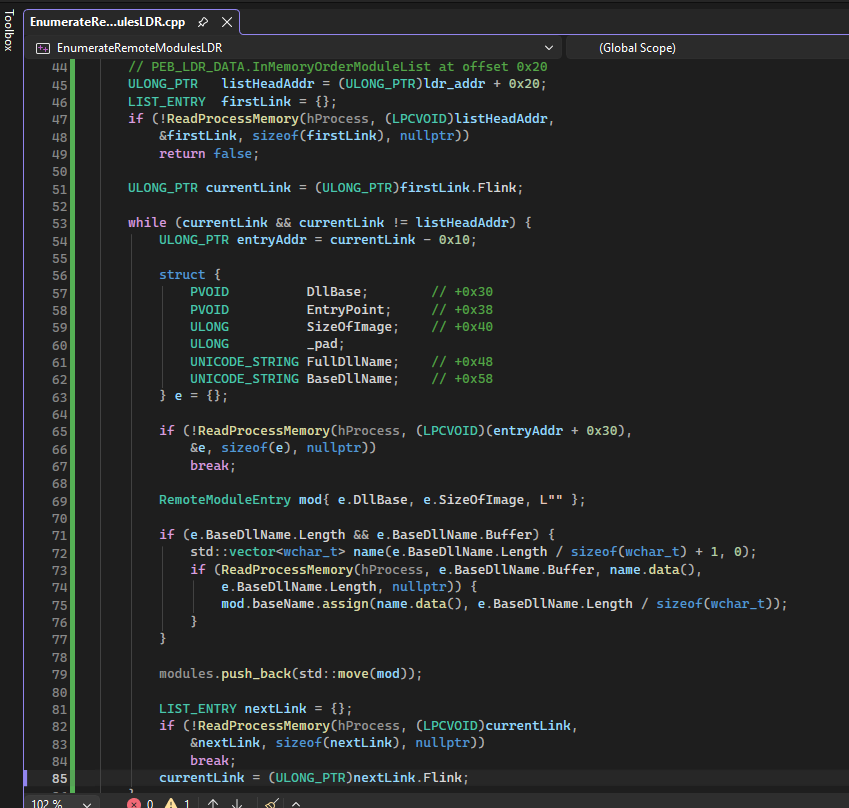Click 'FullDllName;' struct member on line 61
849x808 pixels.
(352, 361)
